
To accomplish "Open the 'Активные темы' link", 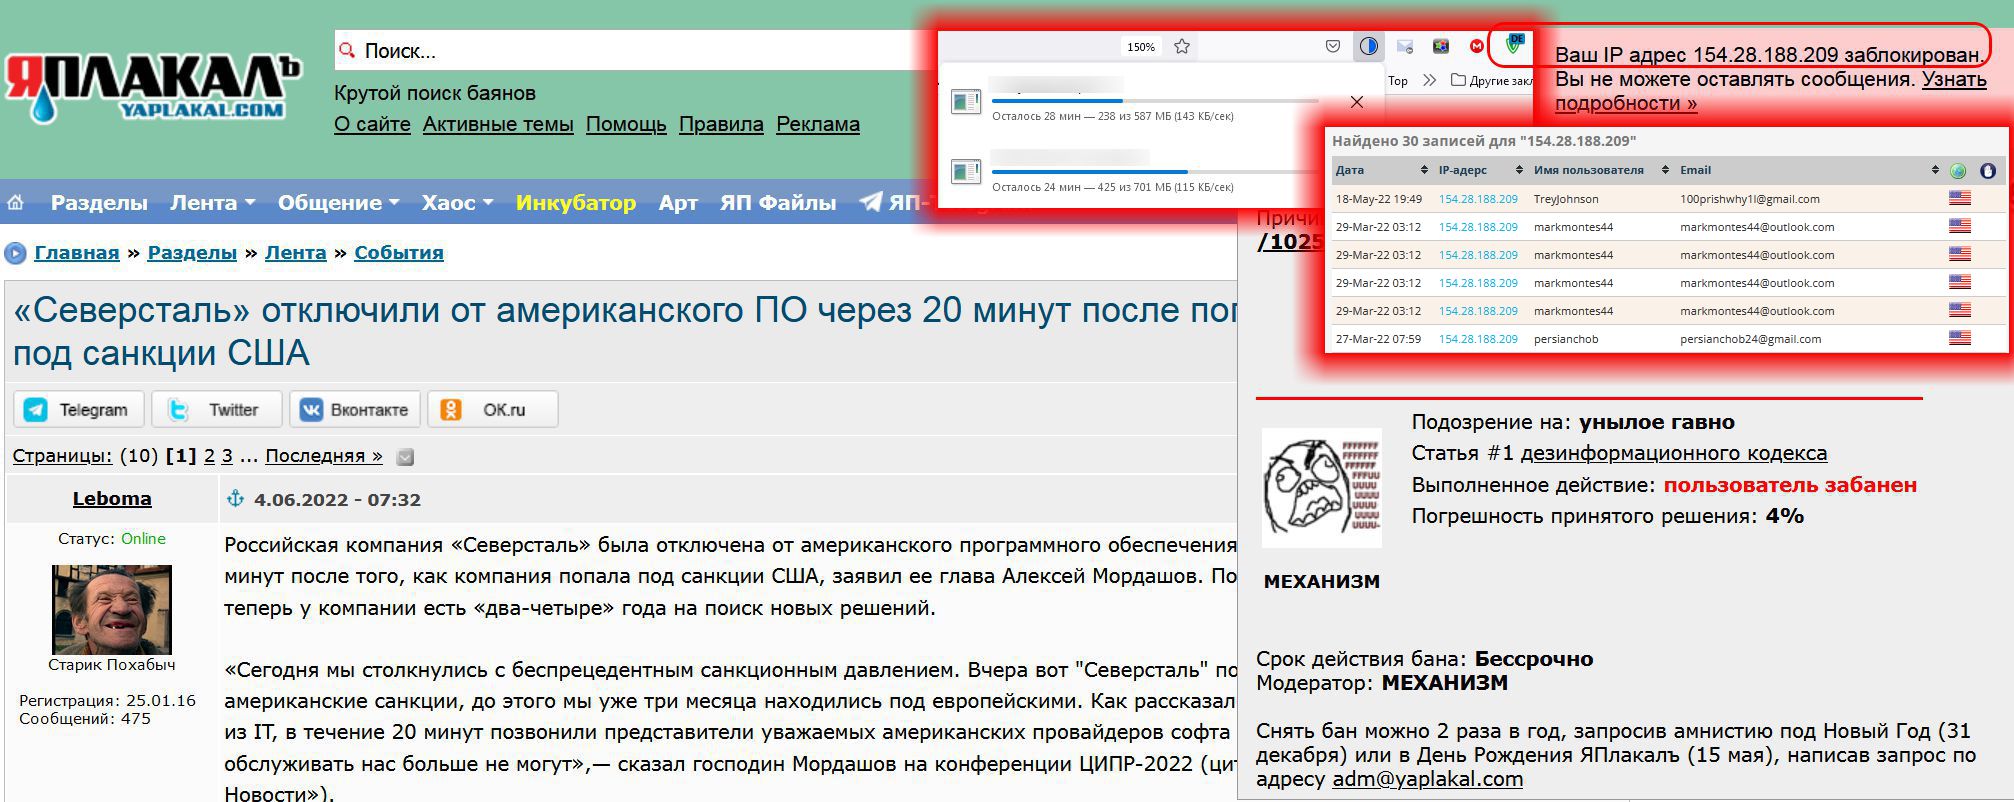I will point(498,125).
